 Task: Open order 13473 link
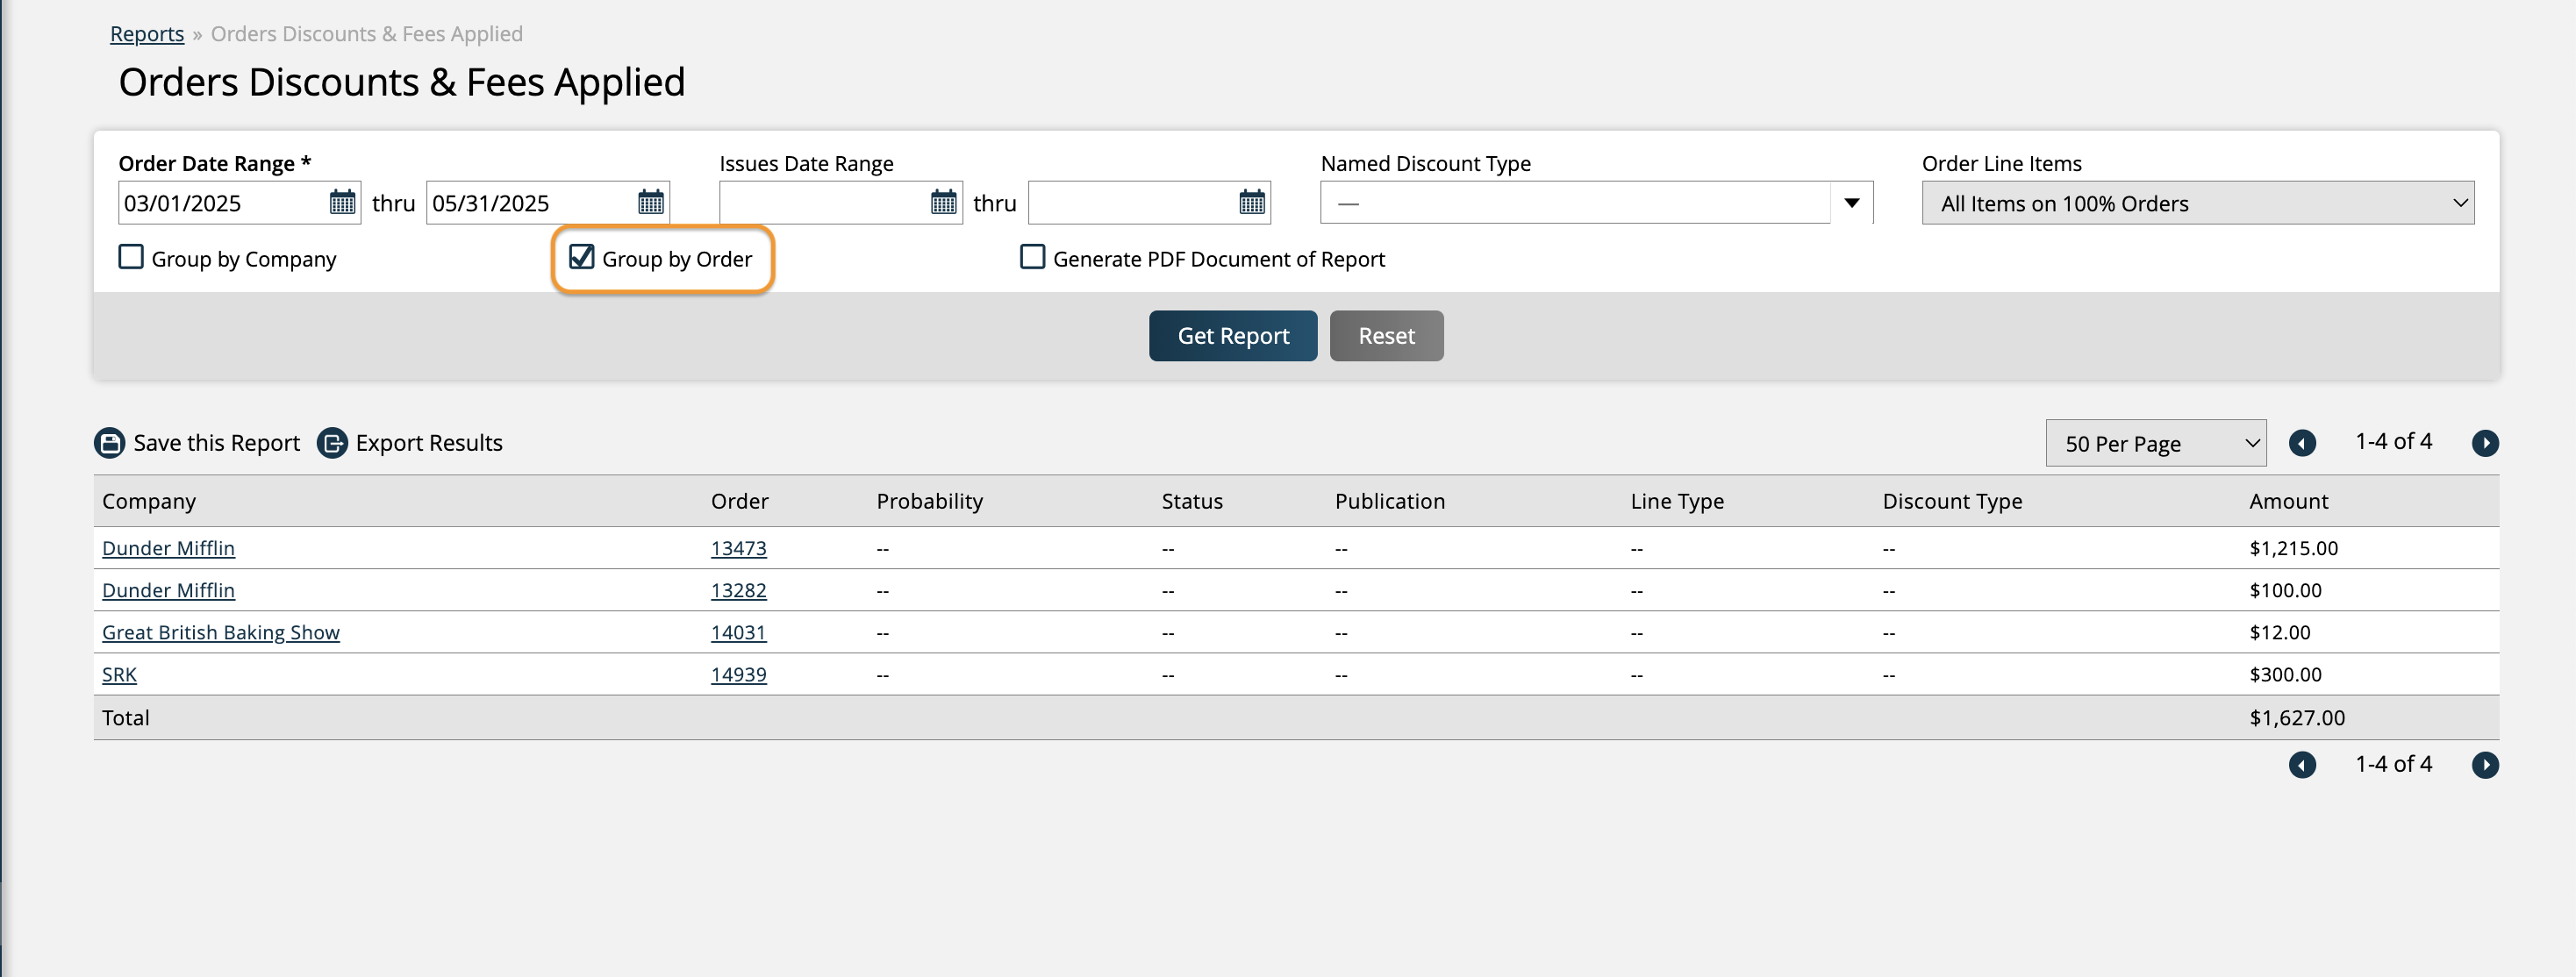[x=738, y=548]
